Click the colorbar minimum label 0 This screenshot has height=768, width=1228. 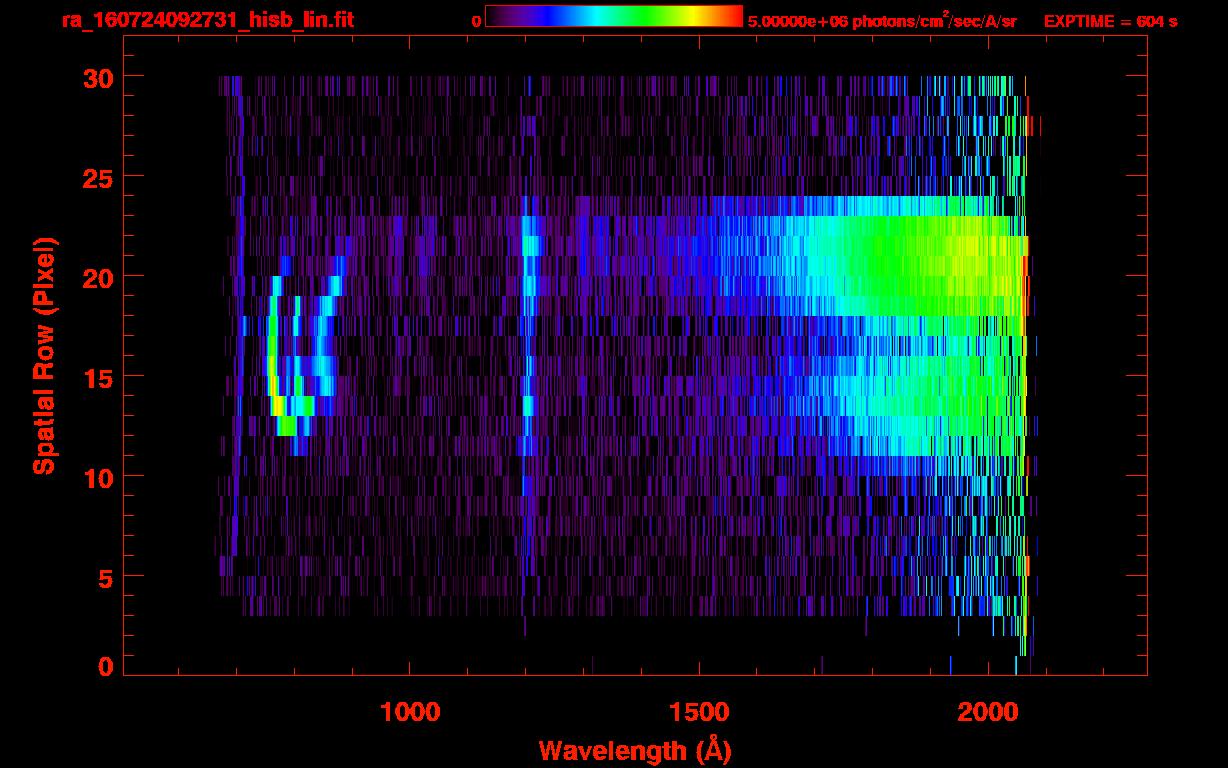pyautogui.click(x=476, y=20)
